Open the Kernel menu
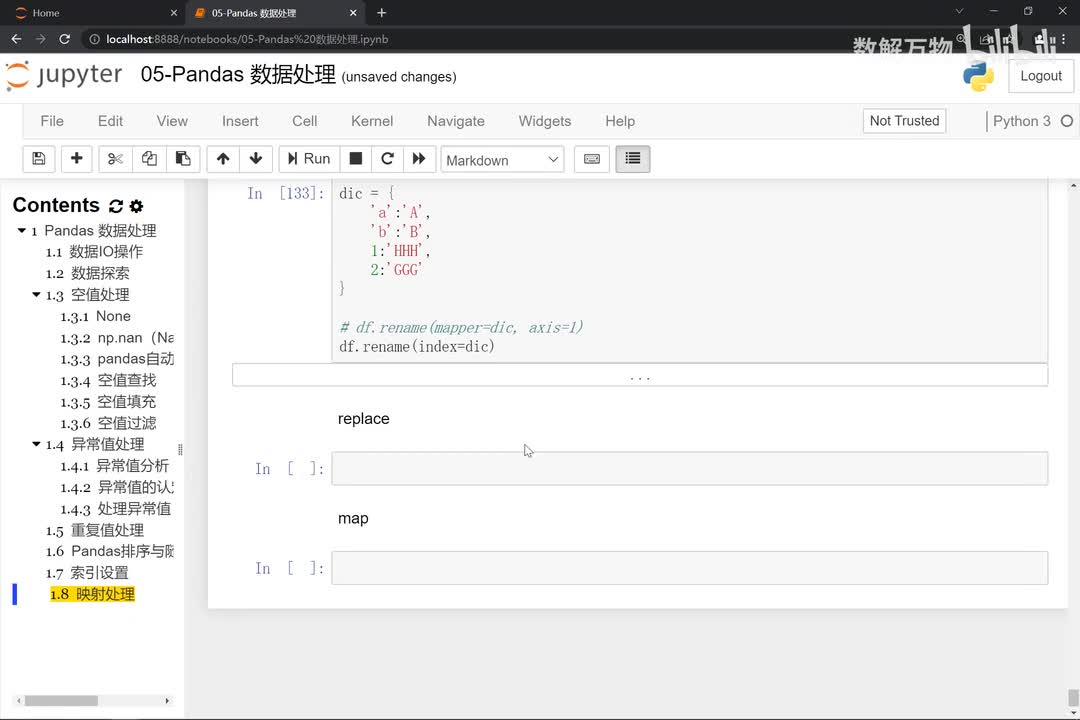The width and height of the screenshot is (1080, 720). 372,121
